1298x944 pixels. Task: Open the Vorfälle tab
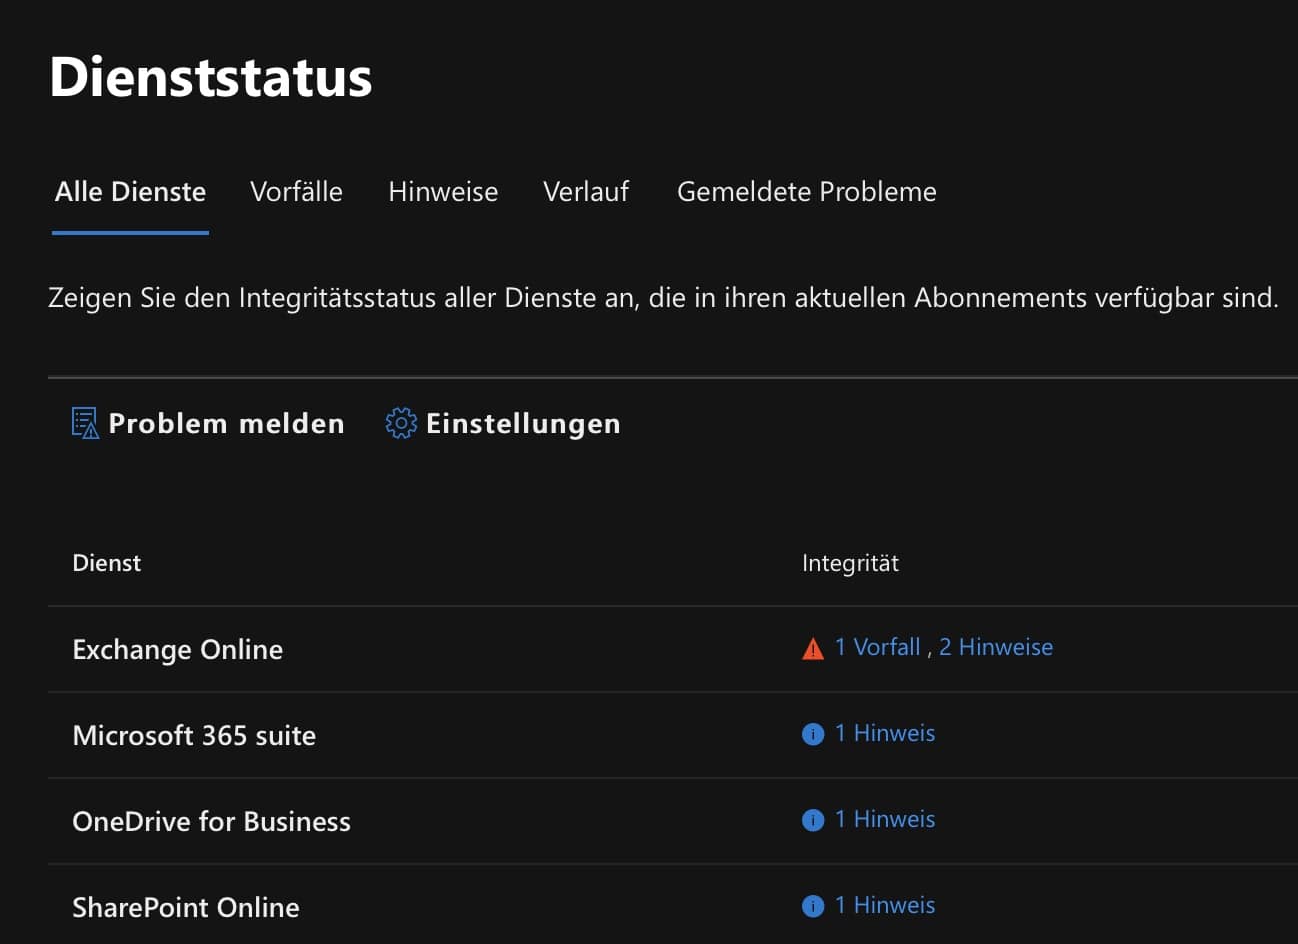point(296,192)
